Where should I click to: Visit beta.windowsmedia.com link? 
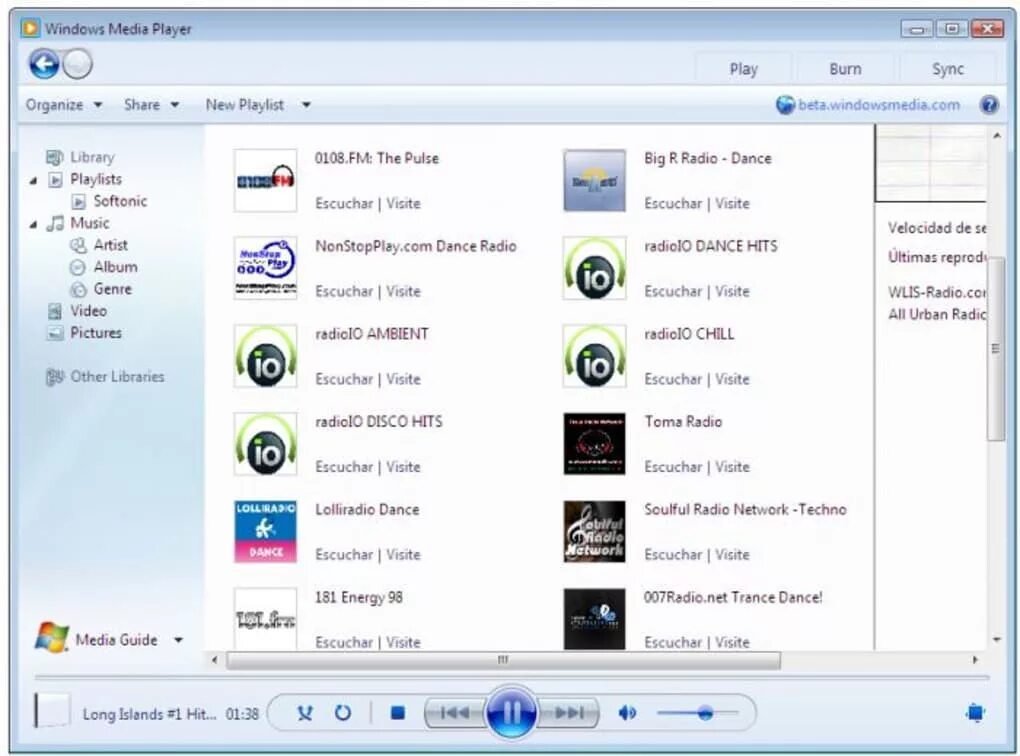(x=879, y=105)
